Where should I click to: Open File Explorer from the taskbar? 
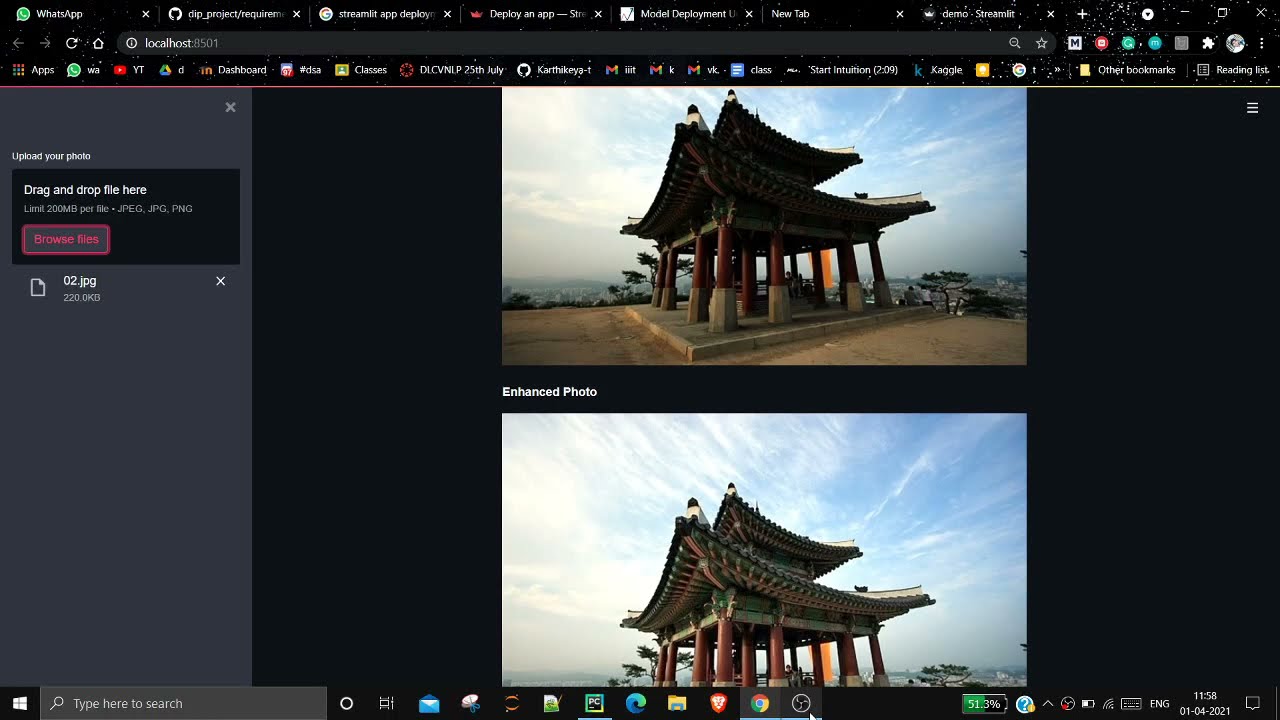[677, 703]
